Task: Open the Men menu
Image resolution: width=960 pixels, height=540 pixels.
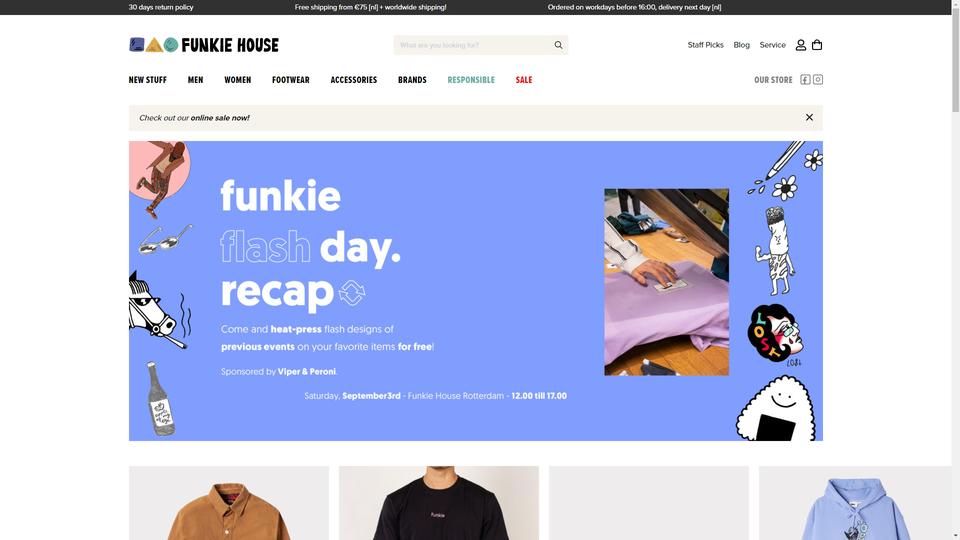Action: click(x=195, y=80)
